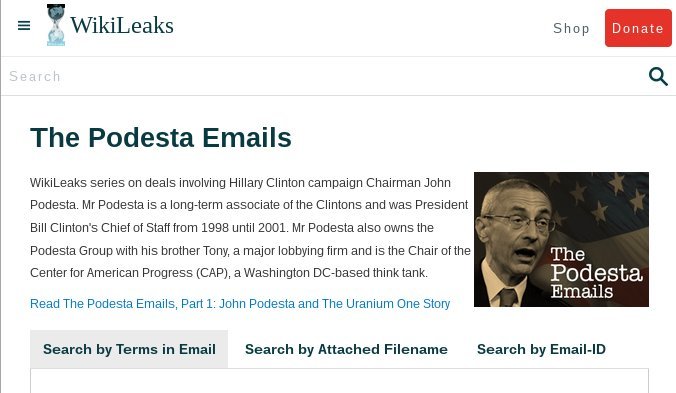This screenshot has width=676, height=393.
Task: Click the WikiLeaks hourglass logo
Action: coord(56,25)
